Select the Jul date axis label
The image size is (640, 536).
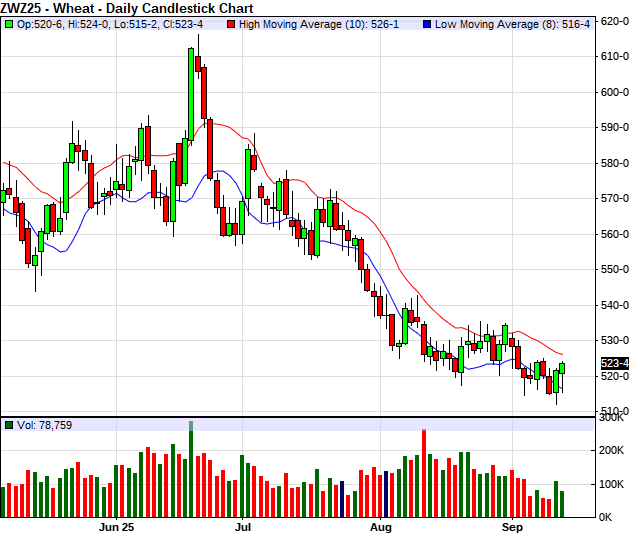[243, 525]
